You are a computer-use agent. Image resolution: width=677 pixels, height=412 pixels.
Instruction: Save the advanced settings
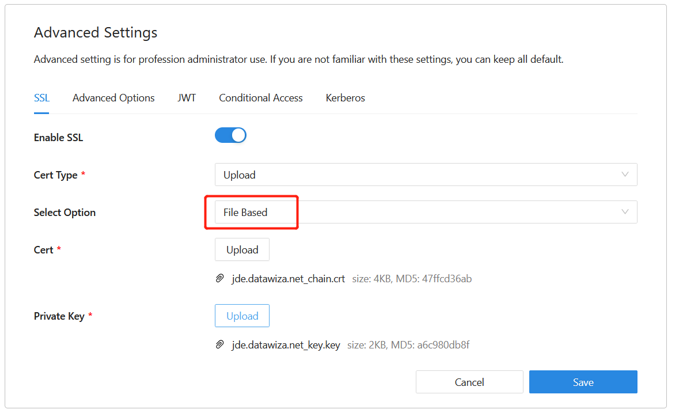pyautogui.click(x=583, y=382)
